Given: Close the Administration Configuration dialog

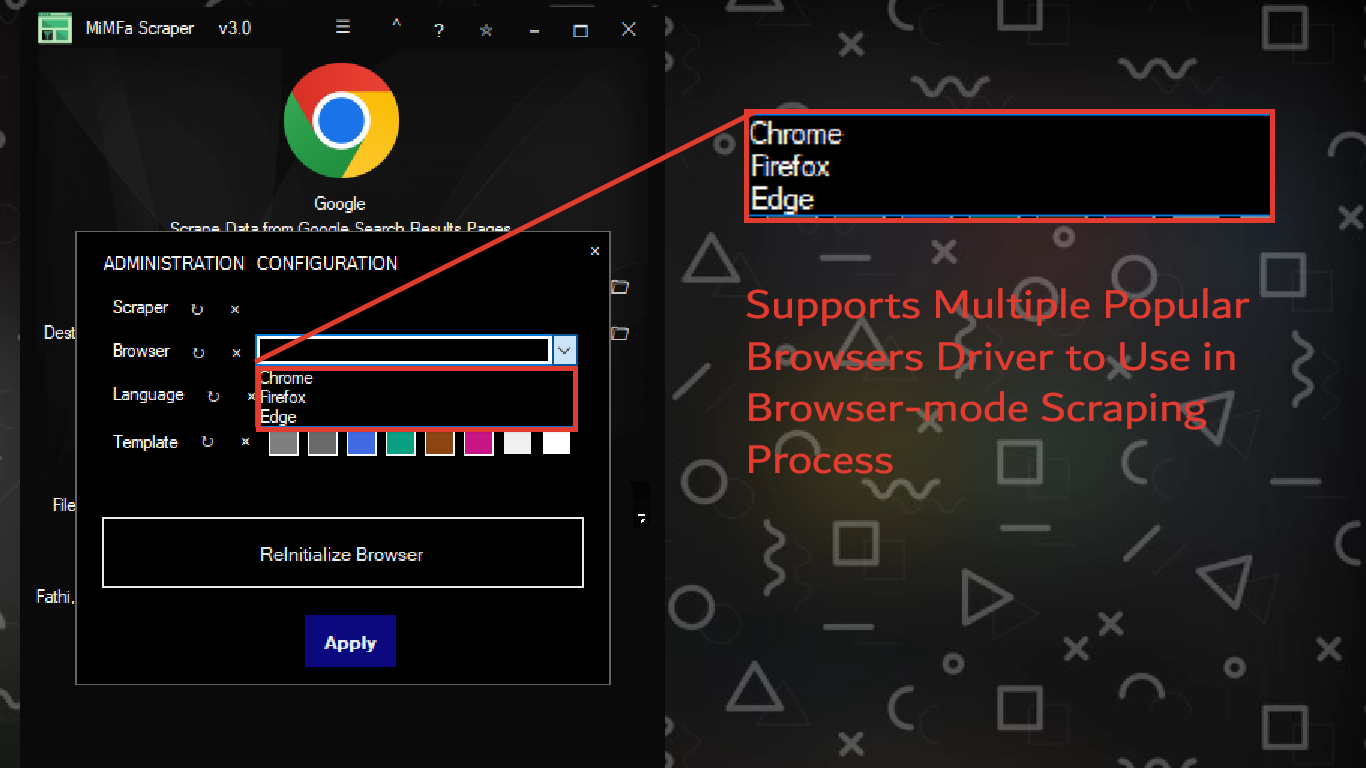Looking at the screenshot, I should coord(595,251).
